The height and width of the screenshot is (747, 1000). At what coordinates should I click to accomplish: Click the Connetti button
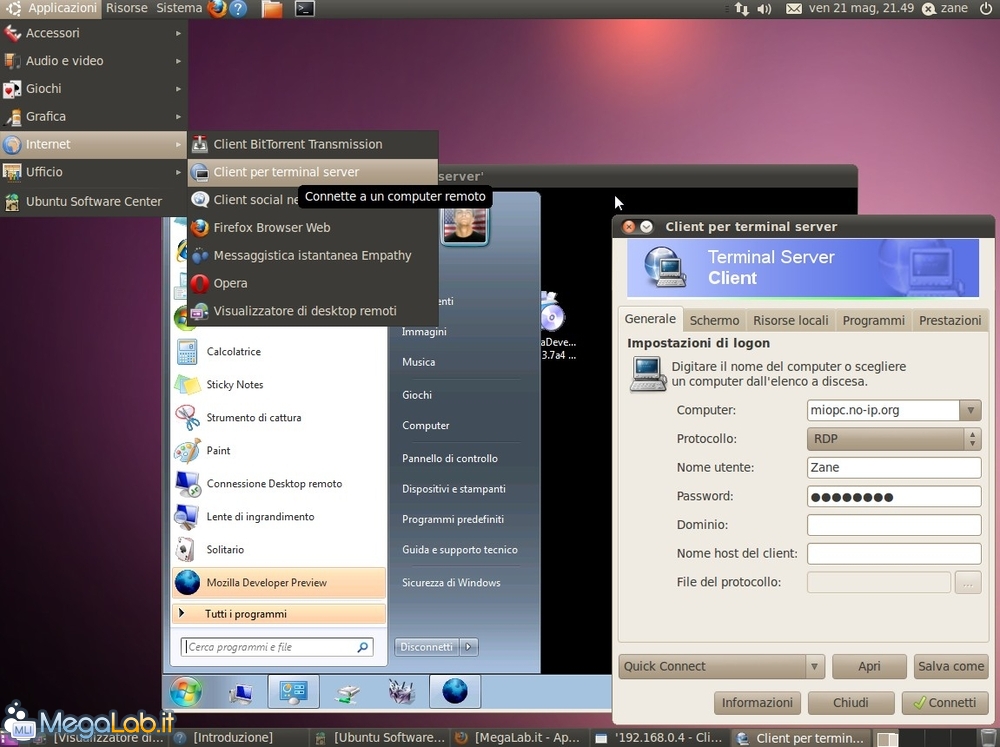tap(945, 703)
